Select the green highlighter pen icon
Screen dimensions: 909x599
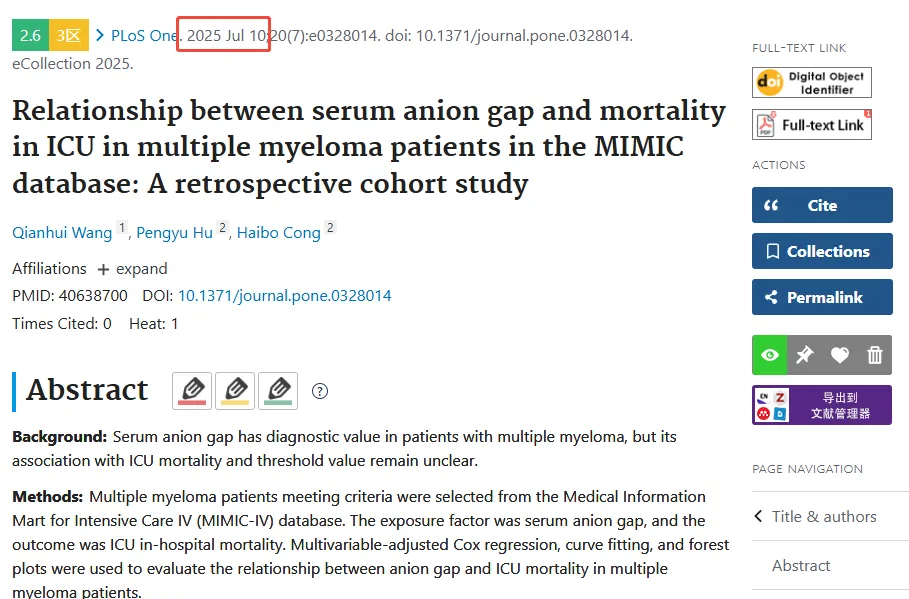click(278, 391)
